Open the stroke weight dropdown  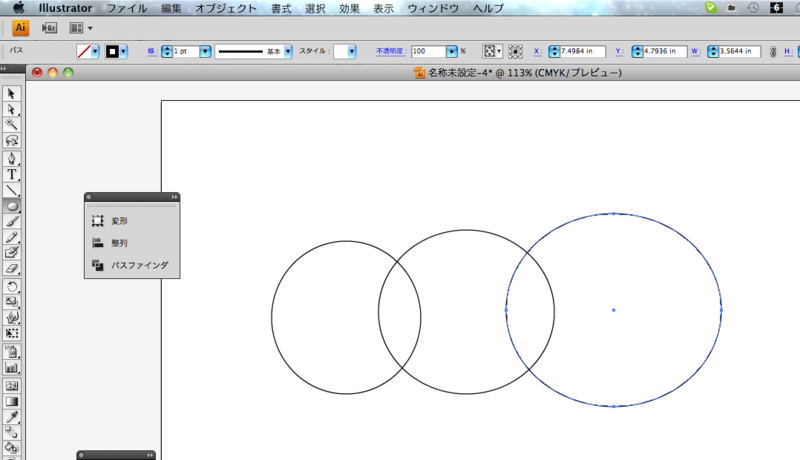click(x=205, y=51)
